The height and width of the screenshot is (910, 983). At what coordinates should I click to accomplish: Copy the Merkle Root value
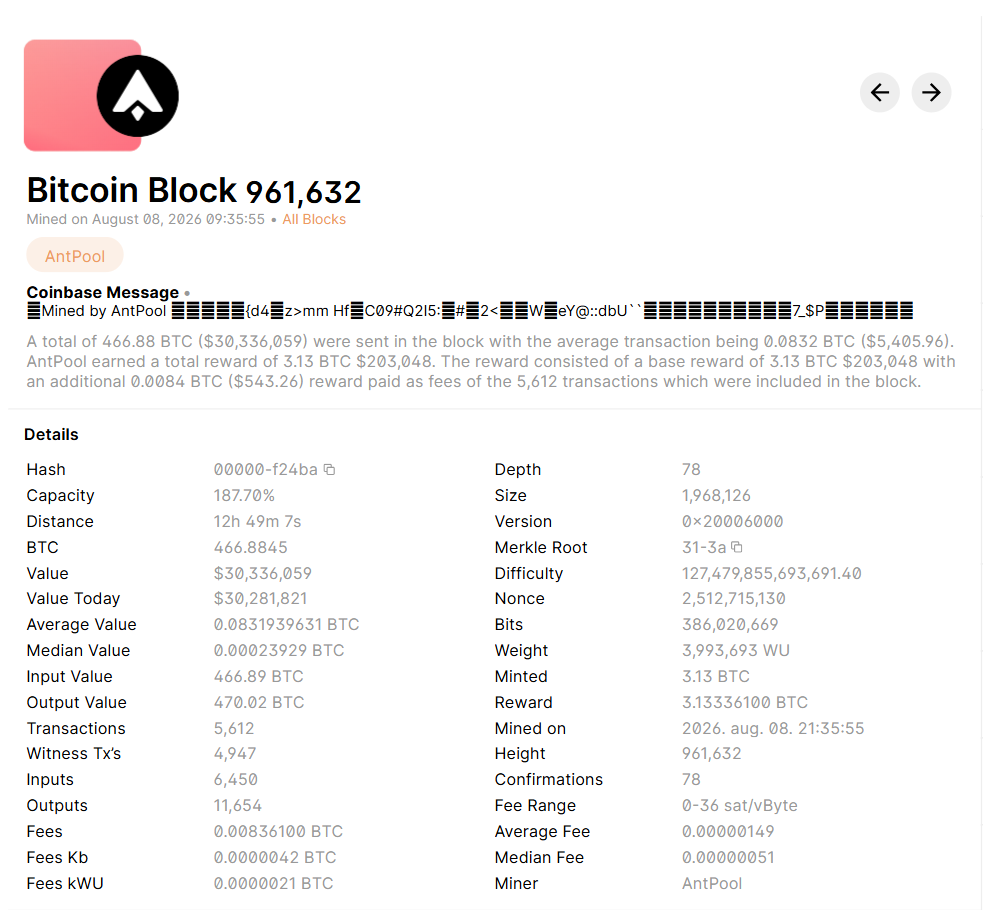(737, 547)
